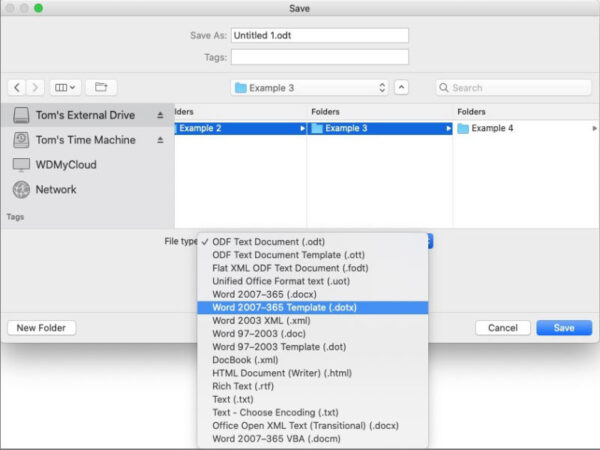Select the Example 3 folder row
The image size is (600, 450).
coord(380,128)
